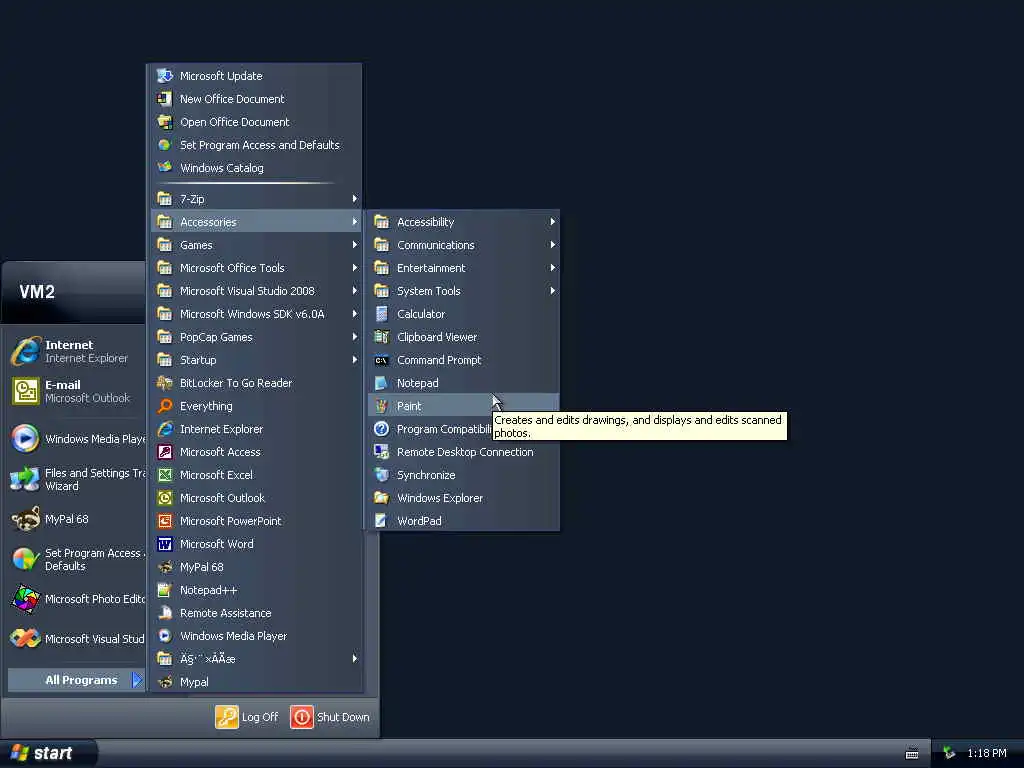Expand Microsoft Windows SDK v6.0A submenu
Screen dimensions: 1024x768
(x=257, y=314)
